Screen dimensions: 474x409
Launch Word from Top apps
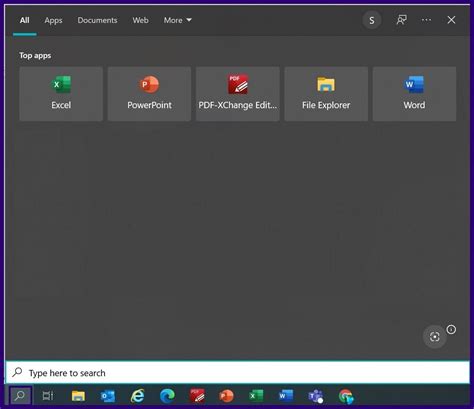click(x=414, y=94)
